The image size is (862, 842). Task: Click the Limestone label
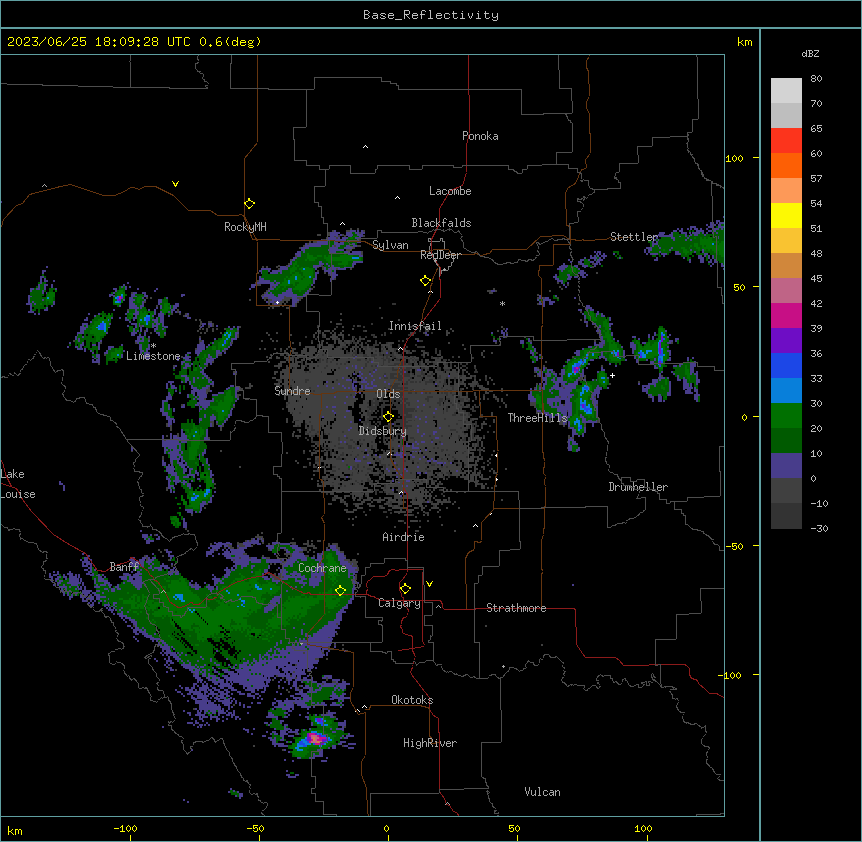click(153, 356)
